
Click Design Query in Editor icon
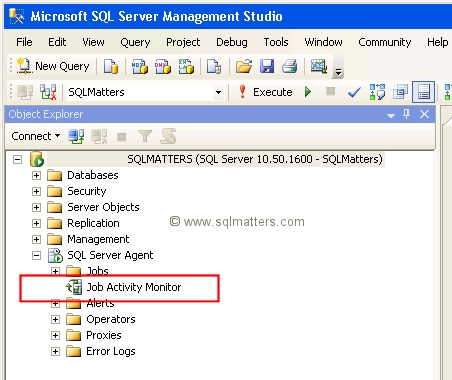400,92
